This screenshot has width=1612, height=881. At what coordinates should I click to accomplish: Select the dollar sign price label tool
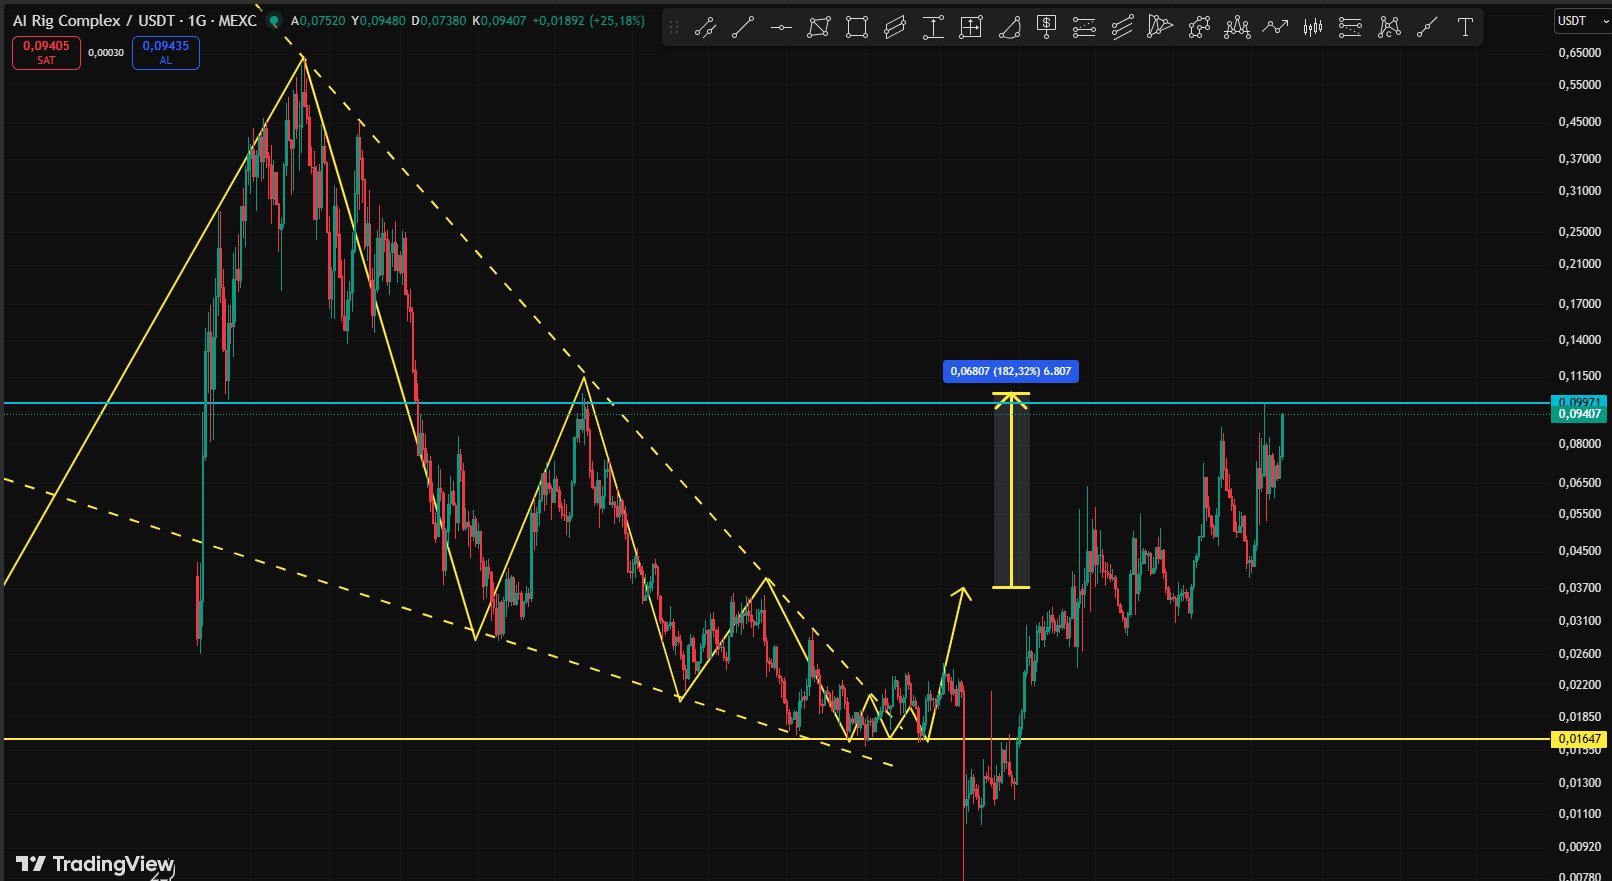[1047, 28]
